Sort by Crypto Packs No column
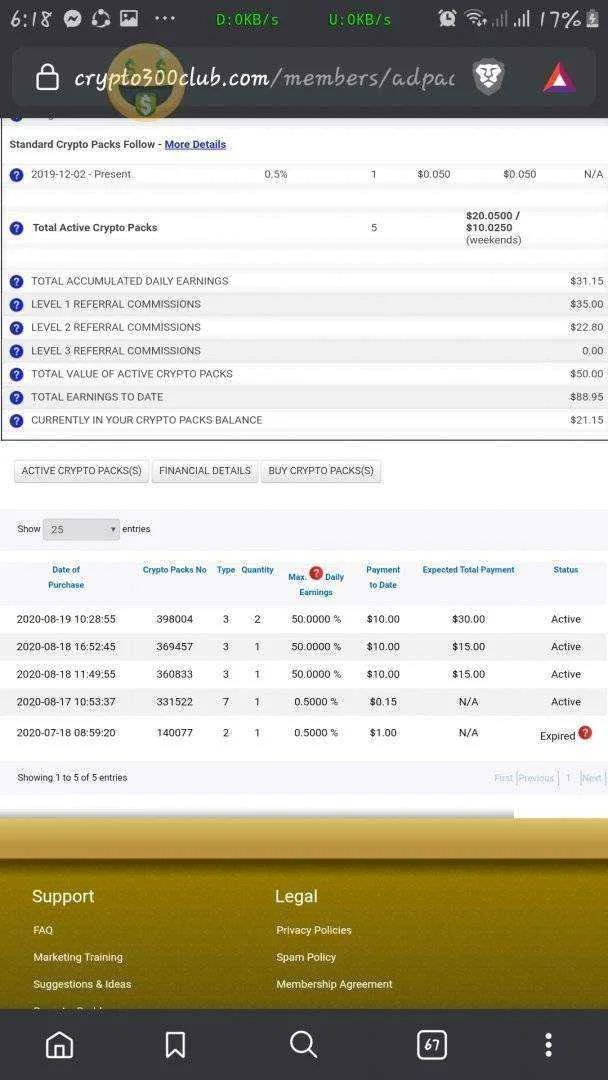The width and height of the screenshot is (608, 1080). click(x=175, y=570)
